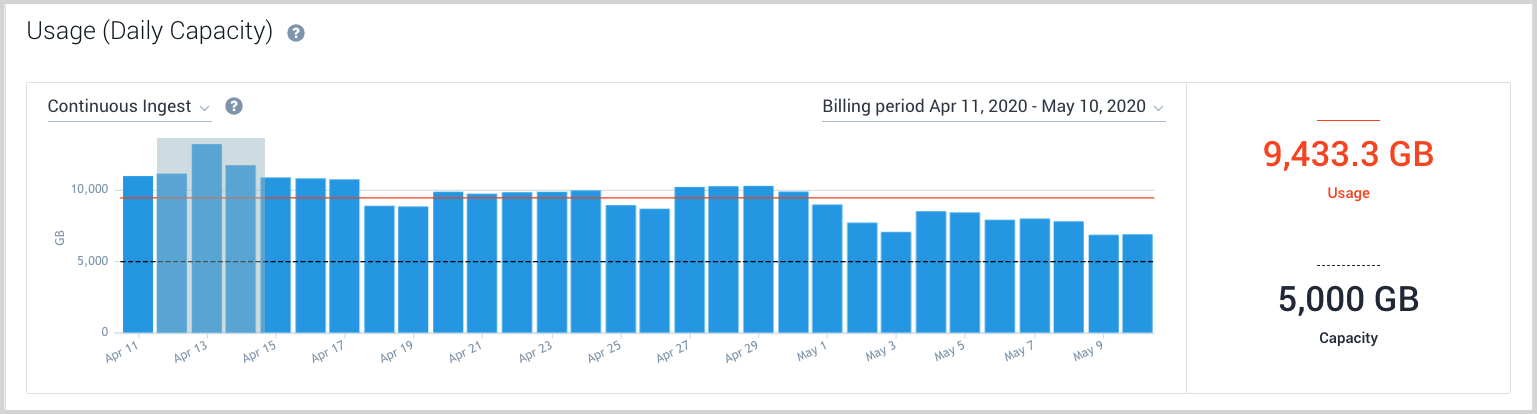
Task: Select the Apr 21 ingest bar
Action: click(482, 263)
